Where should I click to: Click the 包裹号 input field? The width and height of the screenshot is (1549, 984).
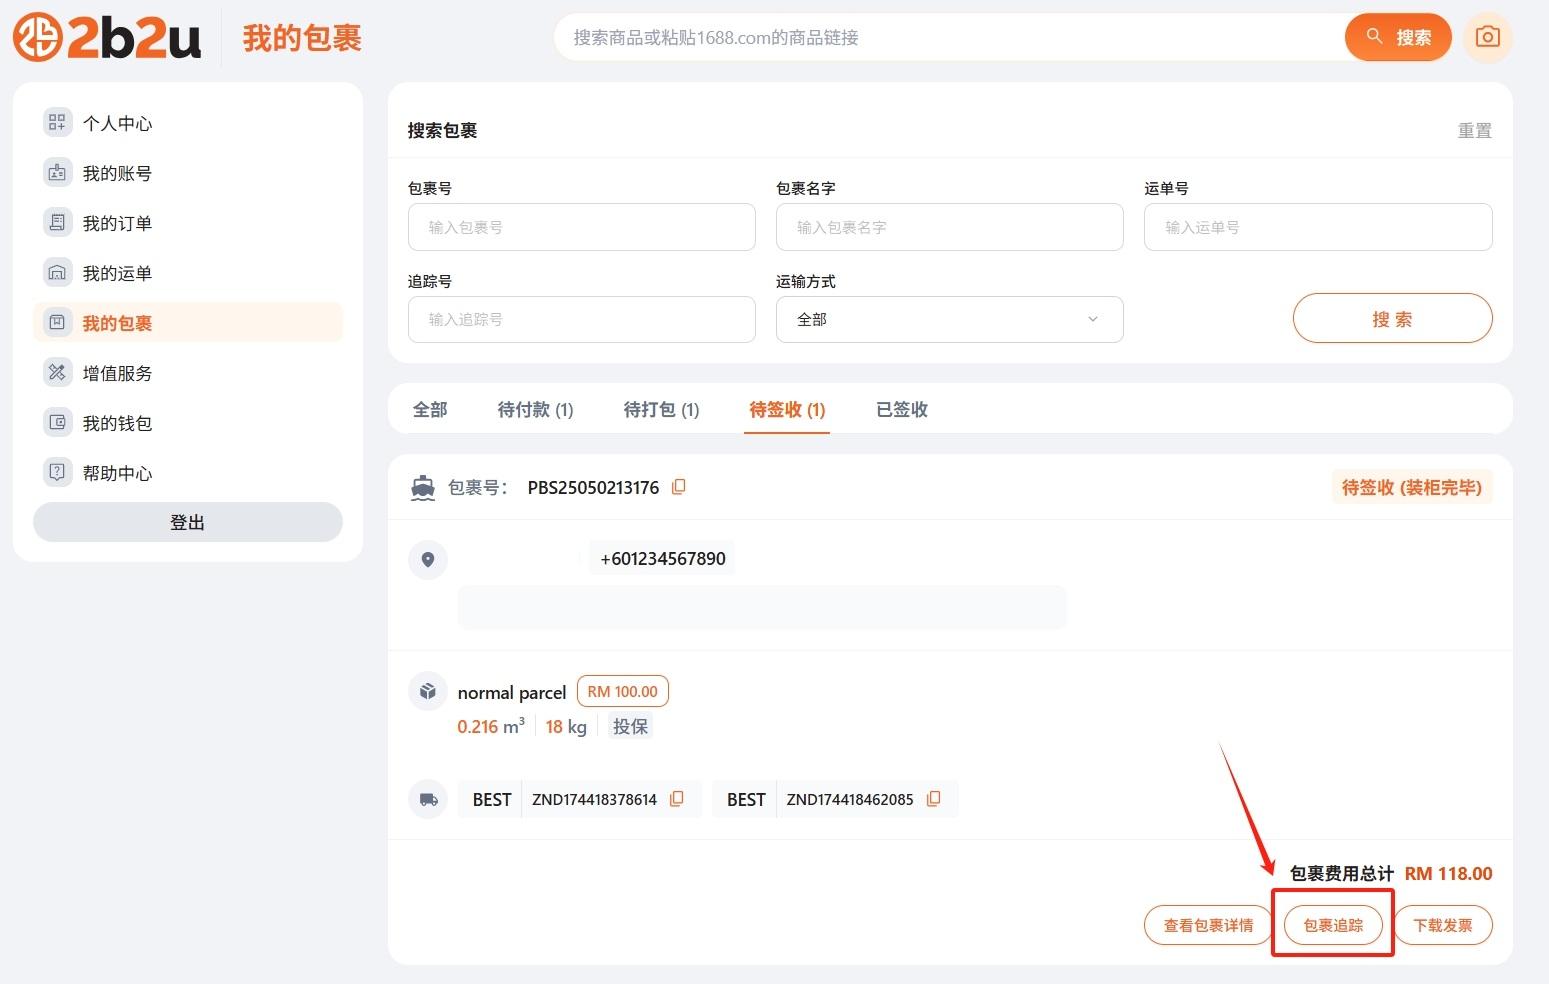[581, 227]
